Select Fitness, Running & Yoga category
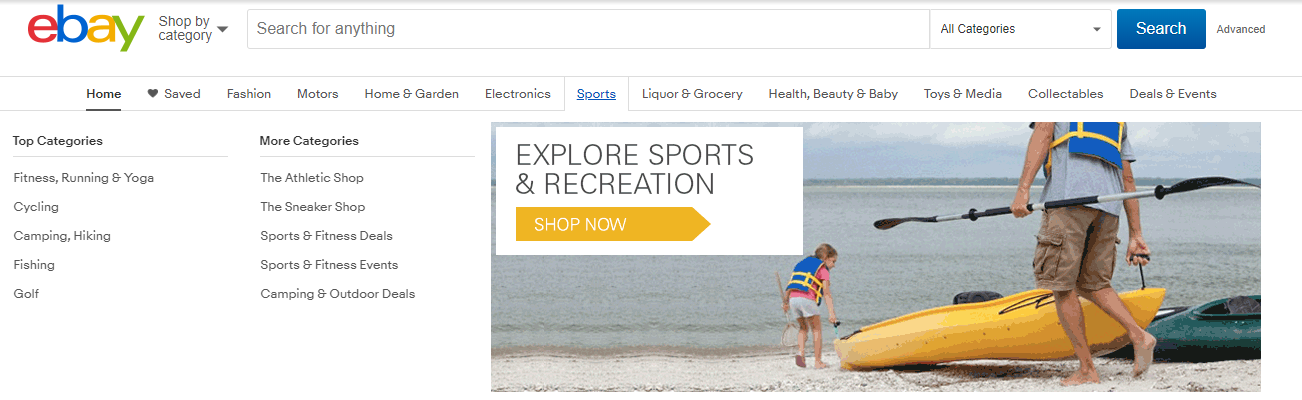This screenshot has height=400, width=1302. (84, 178)
